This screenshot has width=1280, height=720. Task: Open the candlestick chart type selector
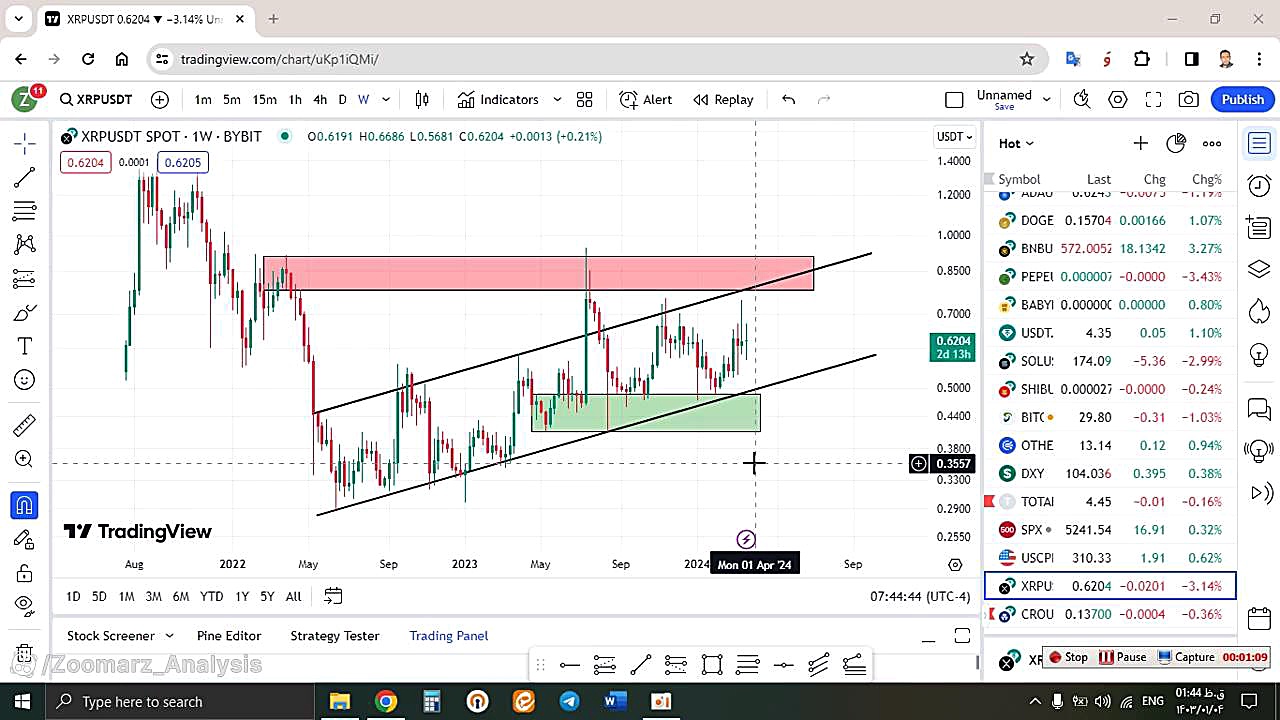[422, 99]
